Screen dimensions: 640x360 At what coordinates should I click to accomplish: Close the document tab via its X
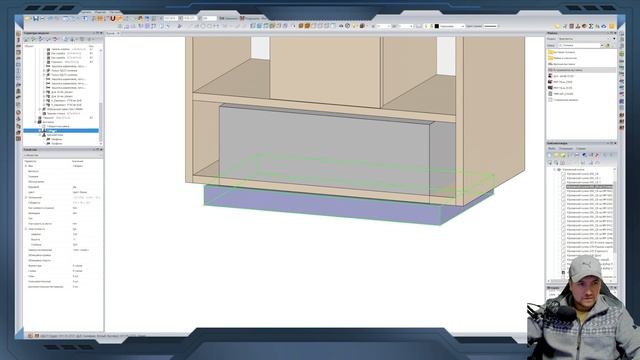click(119, 33)
